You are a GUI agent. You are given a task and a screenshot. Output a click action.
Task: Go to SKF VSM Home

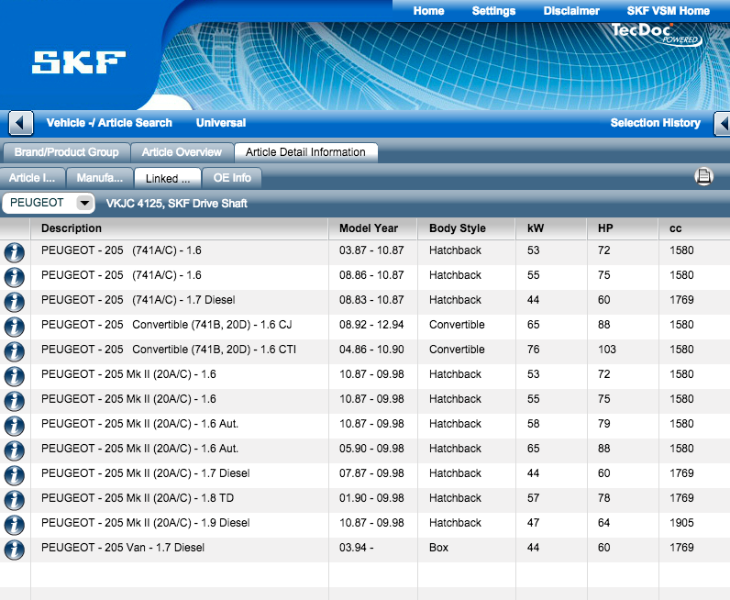click(x=668, y=11)
